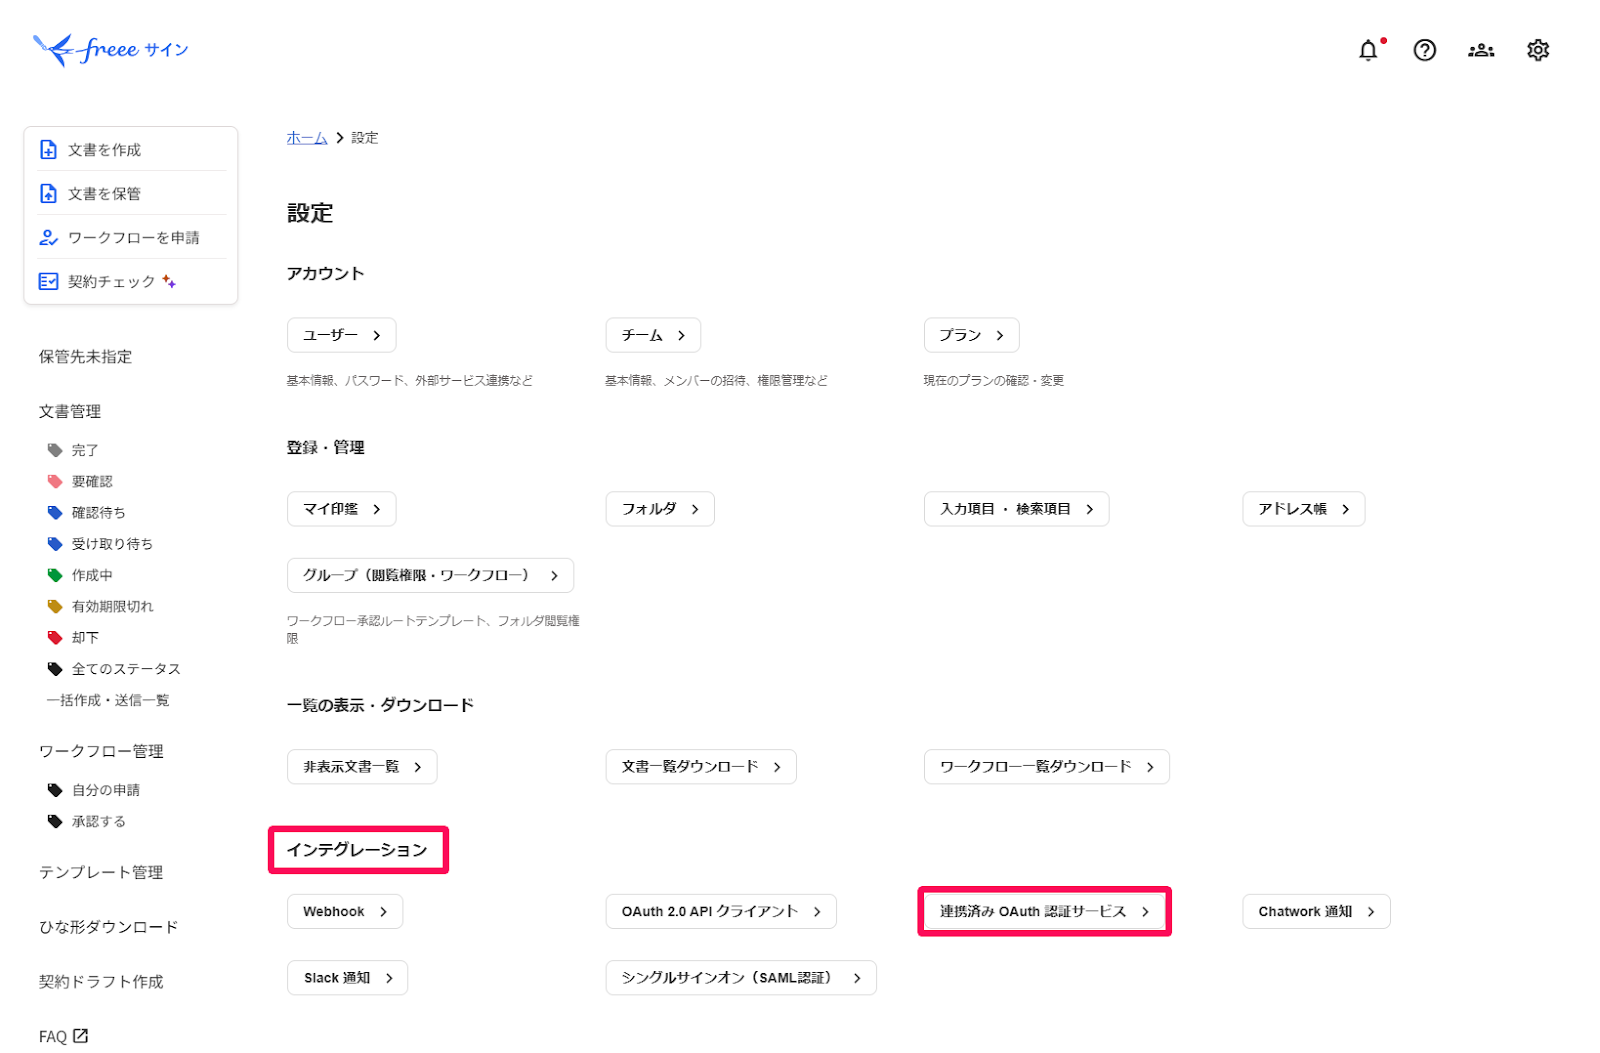Click the chevron on the フォルダ button
The width and height of the screenshot is (1600, 1053).
(695, 509)
